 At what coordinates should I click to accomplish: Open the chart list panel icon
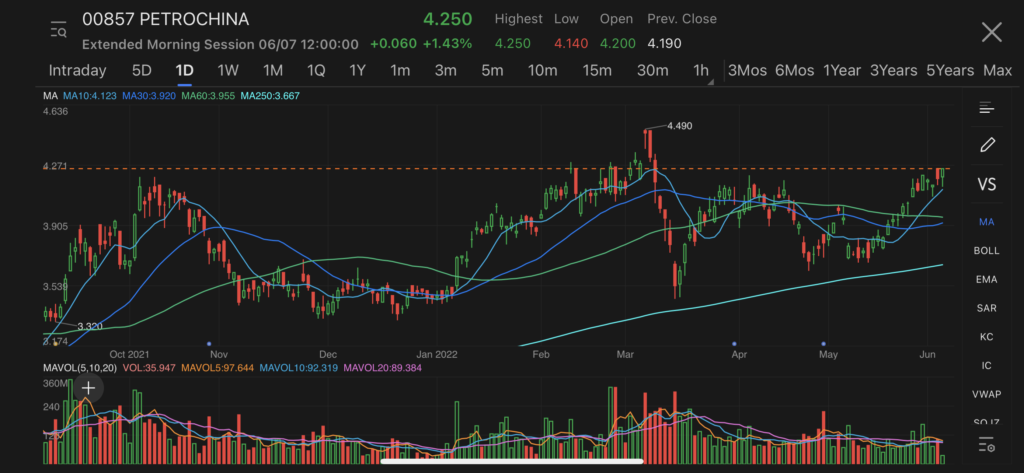coord(986,108)
